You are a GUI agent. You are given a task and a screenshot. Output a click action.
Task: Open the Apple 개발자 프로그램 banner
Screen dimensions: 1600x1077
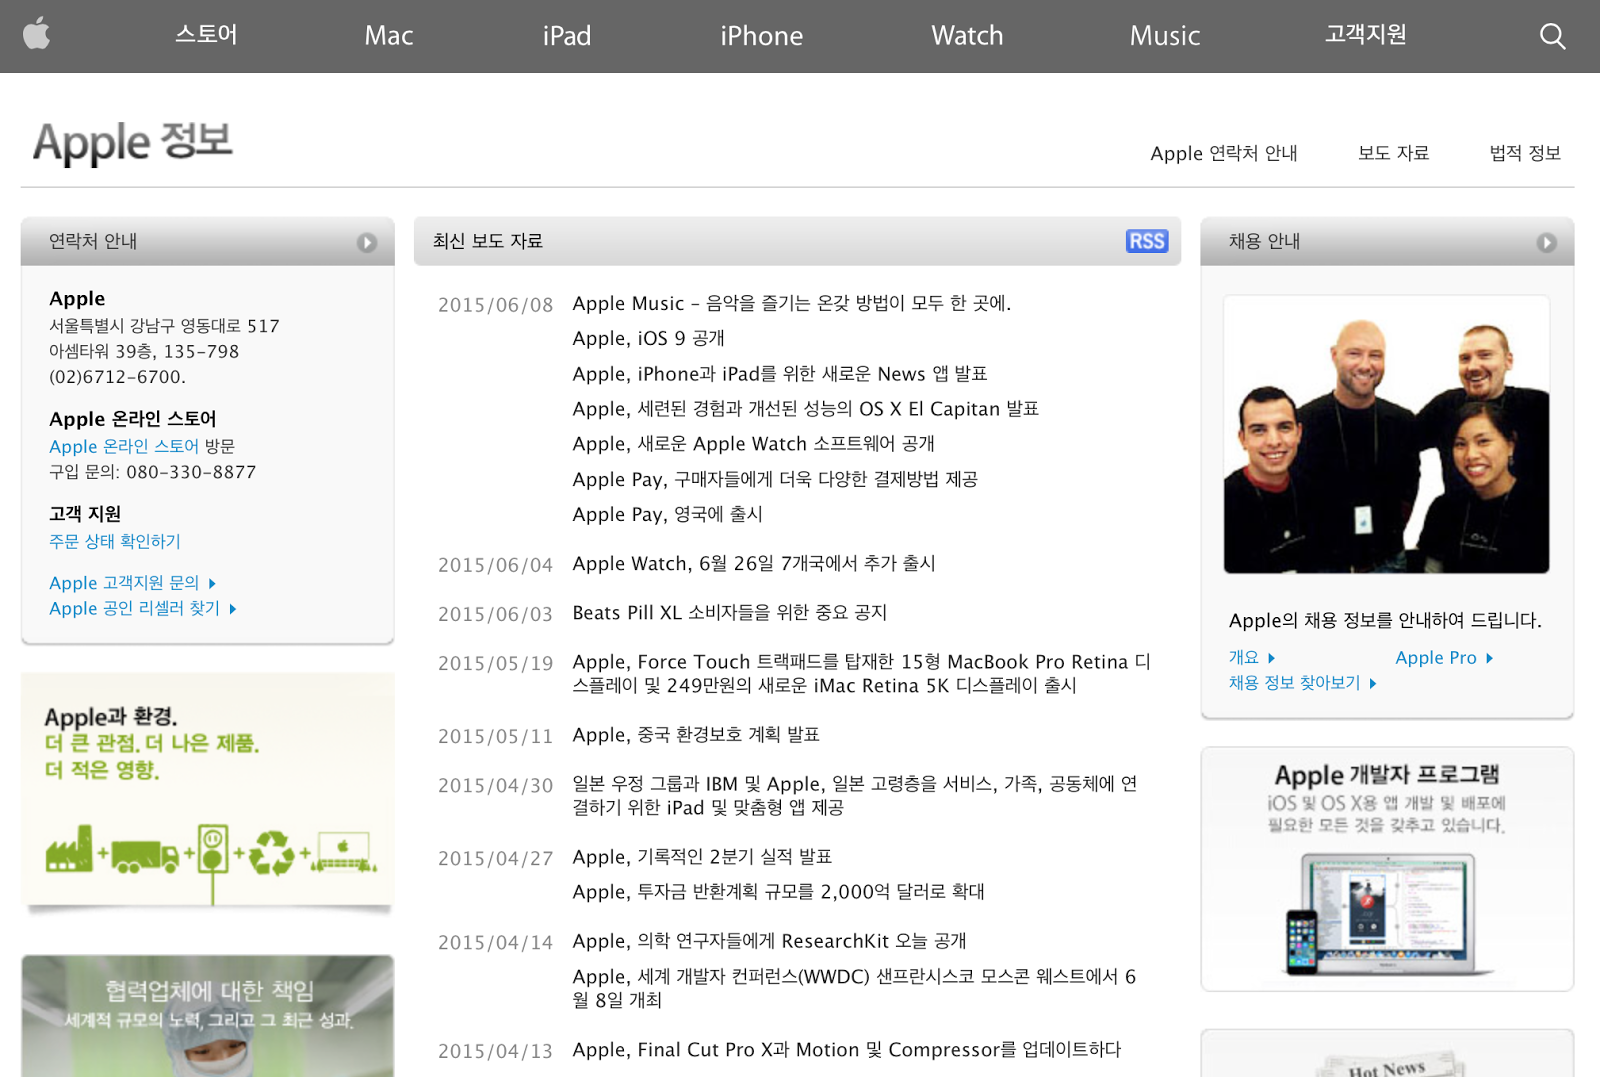(x=1387, y=869)
